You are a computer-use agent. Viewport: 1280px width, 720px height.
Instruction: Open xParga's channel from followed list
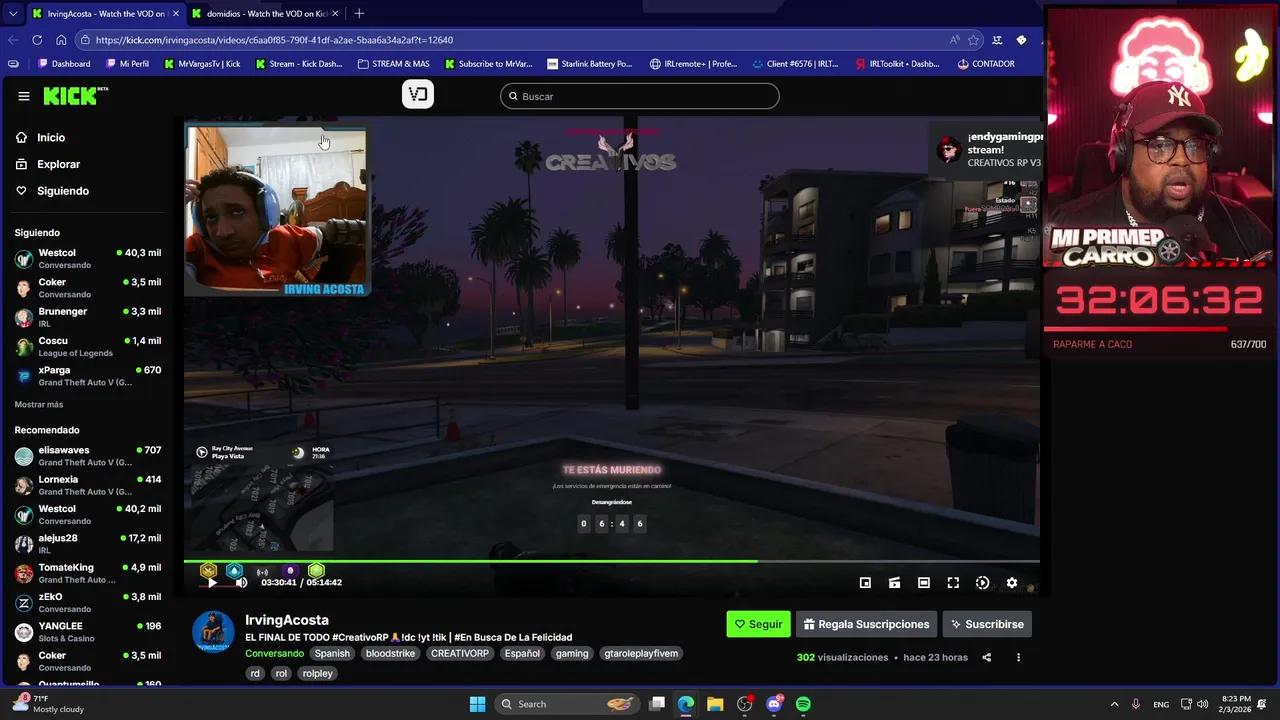click(x=88, y=376)
